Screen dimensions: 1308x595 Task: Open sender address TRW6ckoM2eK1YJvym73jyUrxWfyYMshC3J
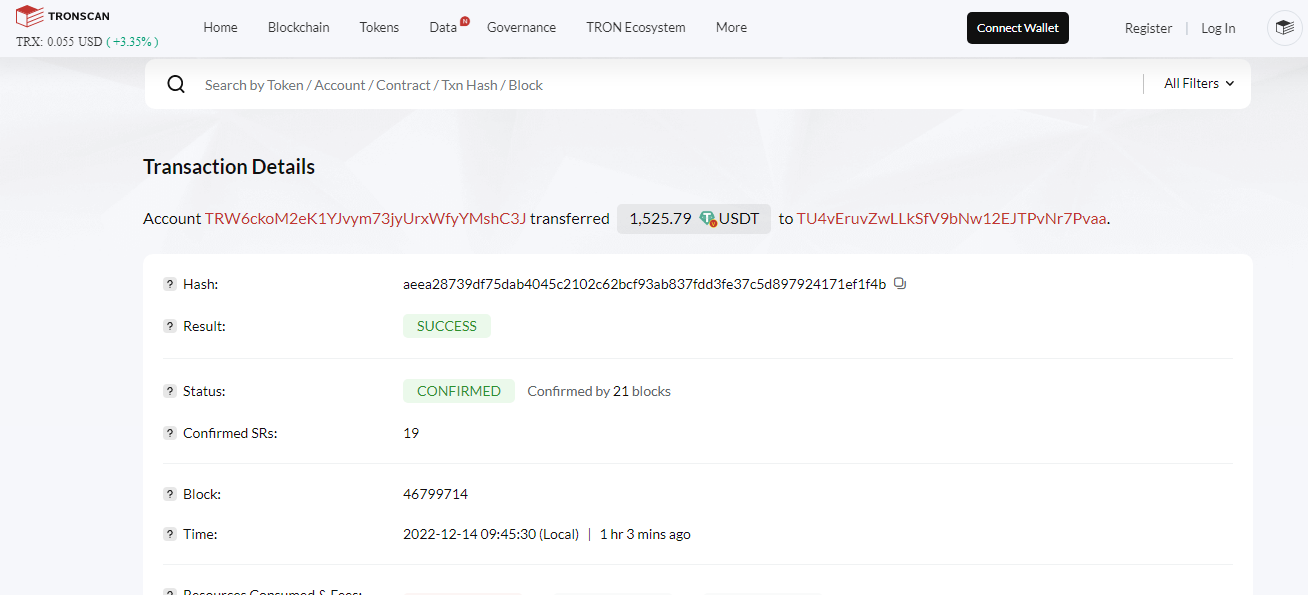tap(365, 218)
